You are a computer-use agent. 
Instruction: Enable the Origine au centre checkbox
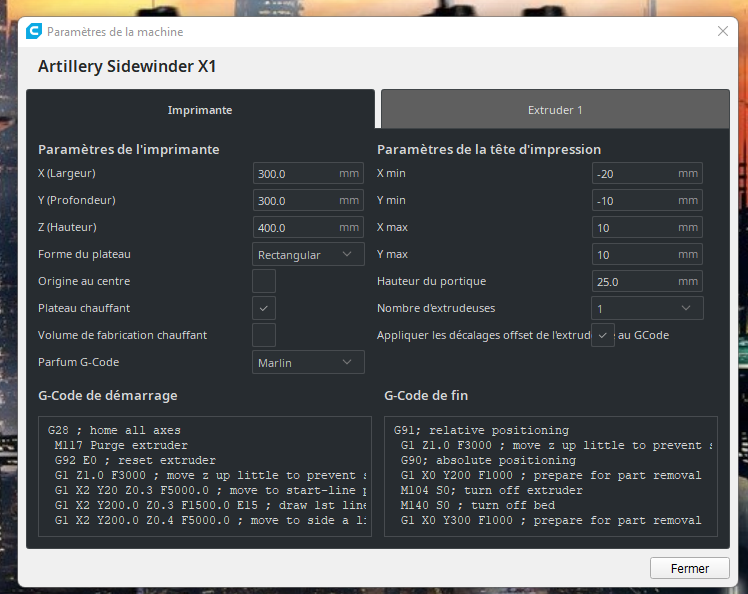pyautogui.click(x=264, y=281)
